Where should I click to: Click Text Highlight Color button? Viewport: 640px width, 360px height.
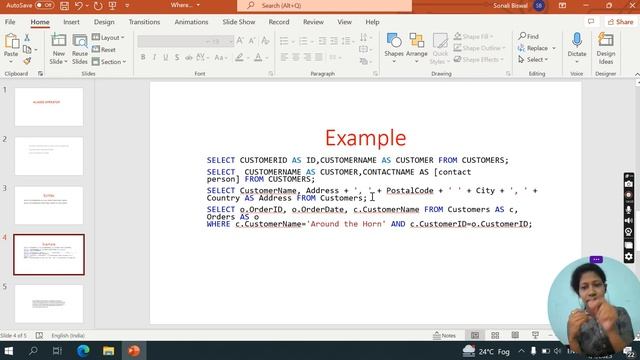[x=239, y=58]
